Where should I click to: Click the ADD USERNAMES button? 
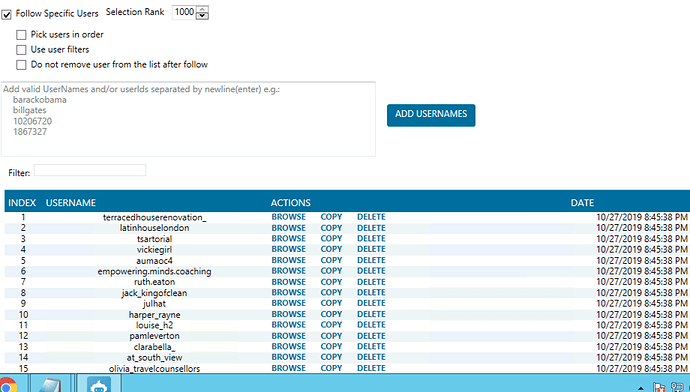pyautogui.click(x=431, y=115)
